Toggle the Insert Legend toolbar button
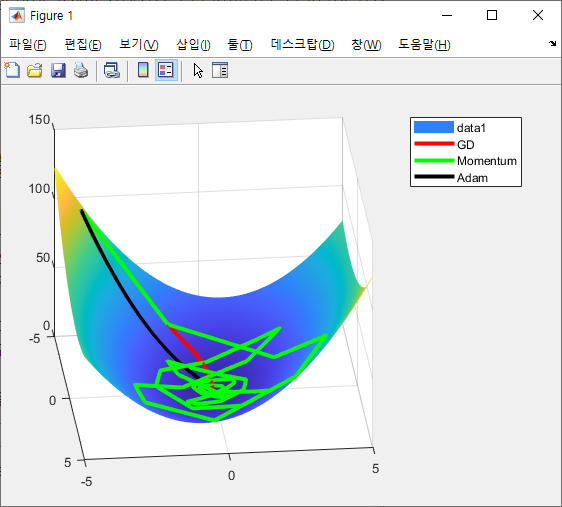 166,70
